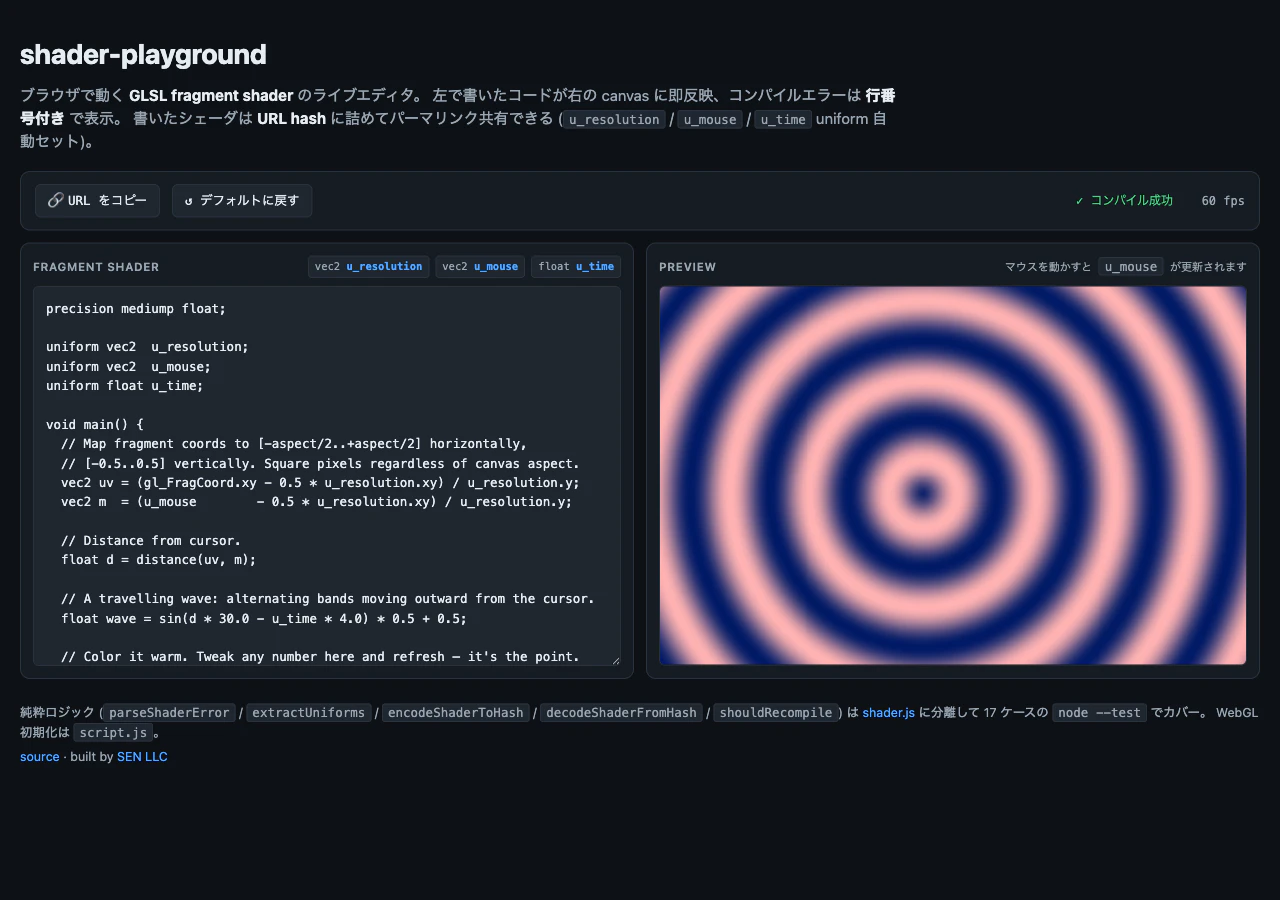
Task: Click the vec2 u_resolution uniform chip
Action: (x=369, y=267)
